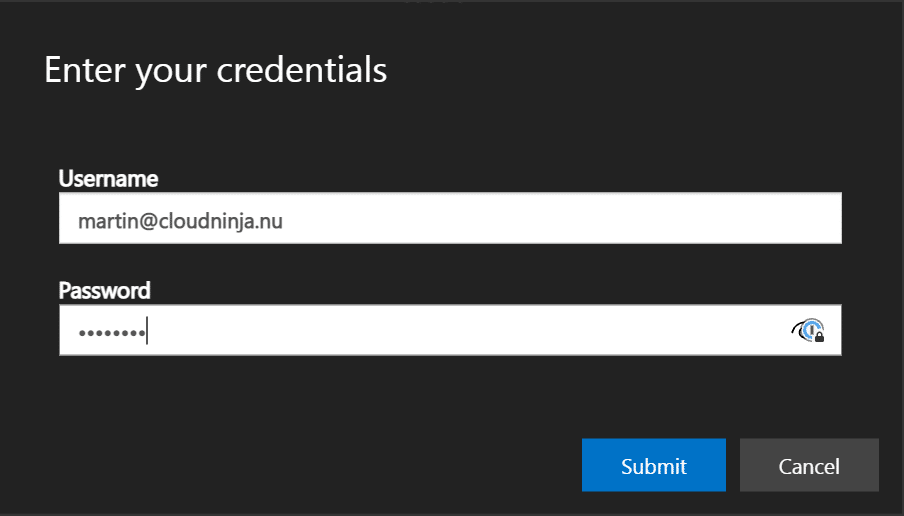Focus the Password input field
904x516 pixels.
click(x=450, y=330)
